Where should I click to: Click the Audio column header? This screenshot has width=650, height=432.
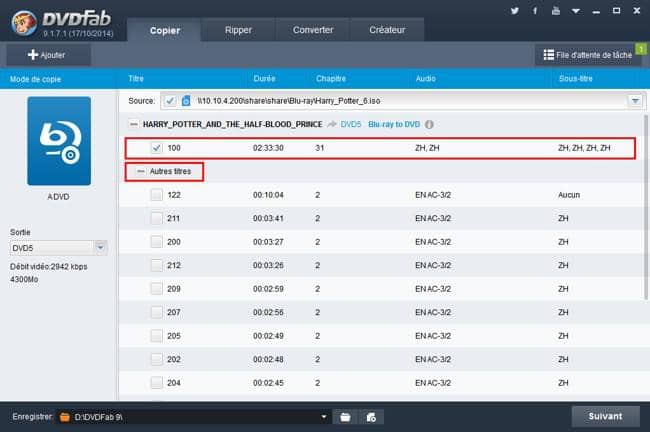pos(425,78)
